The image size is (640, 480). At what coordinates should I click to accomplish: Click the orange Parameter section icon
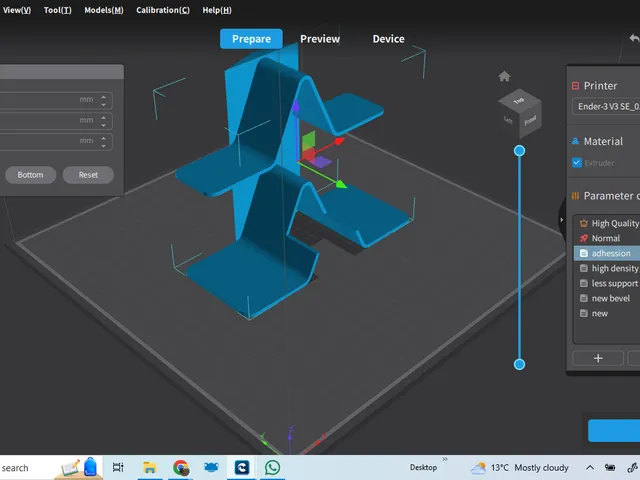[x=576, y=196]
